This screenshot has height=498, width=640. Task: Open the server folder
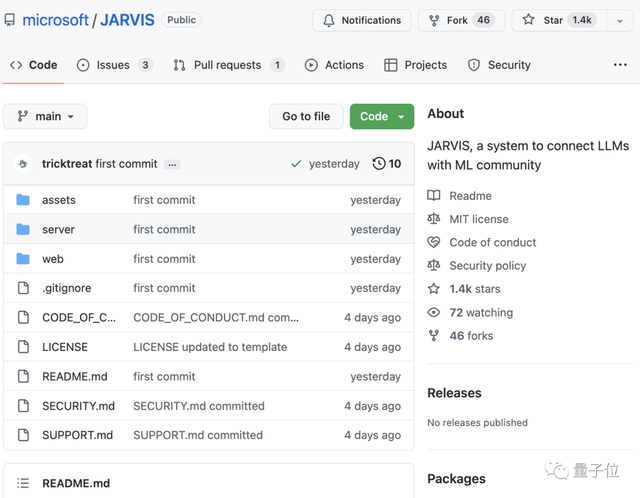[58, 229]
